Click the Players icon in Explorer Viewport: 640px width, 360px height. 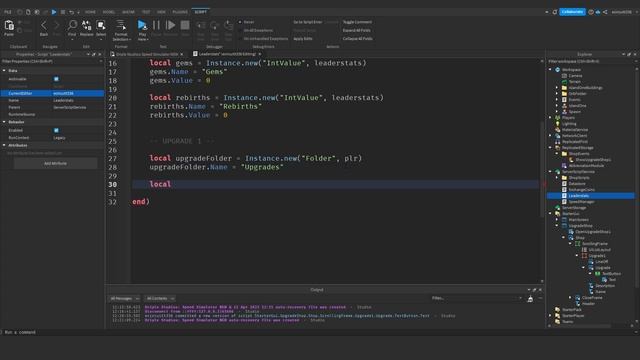[558, 118]
